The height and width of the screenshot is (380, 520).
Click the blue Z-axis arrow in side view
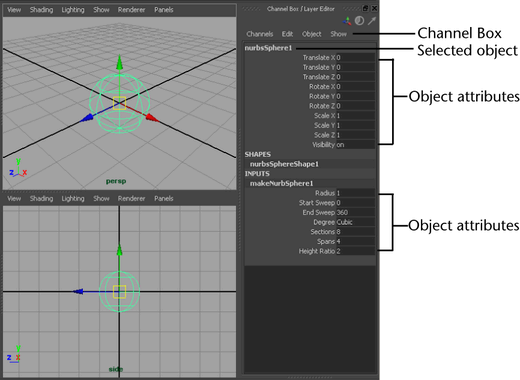click(x=78, y=291)
